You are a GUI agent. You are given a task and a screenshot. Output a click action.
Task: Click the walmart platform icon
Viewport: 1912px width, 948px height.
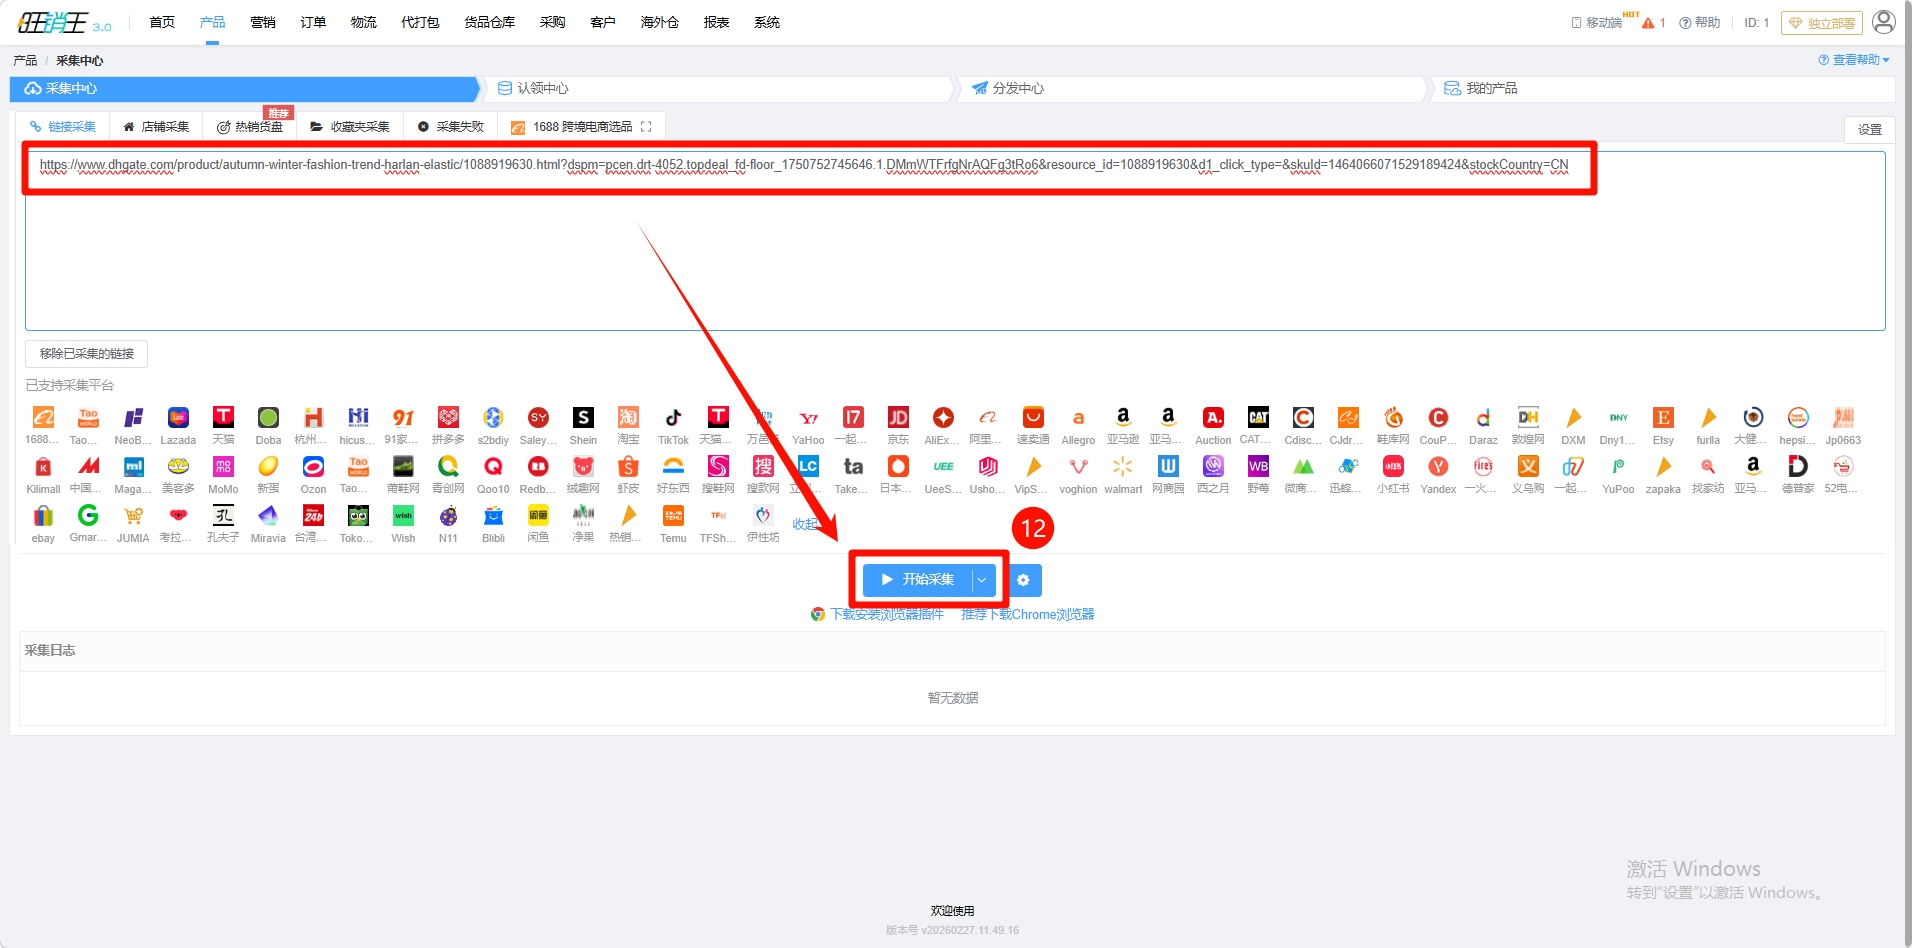tap(1123, 467)
